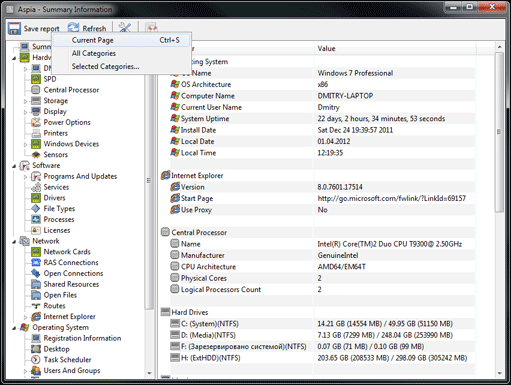Click the right pane scrollbar thumb

pyautogui.click(x=499, y=132)
